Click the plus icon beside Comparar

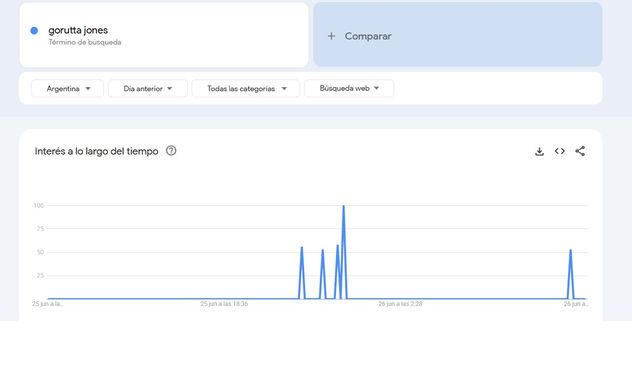[331, 36]
